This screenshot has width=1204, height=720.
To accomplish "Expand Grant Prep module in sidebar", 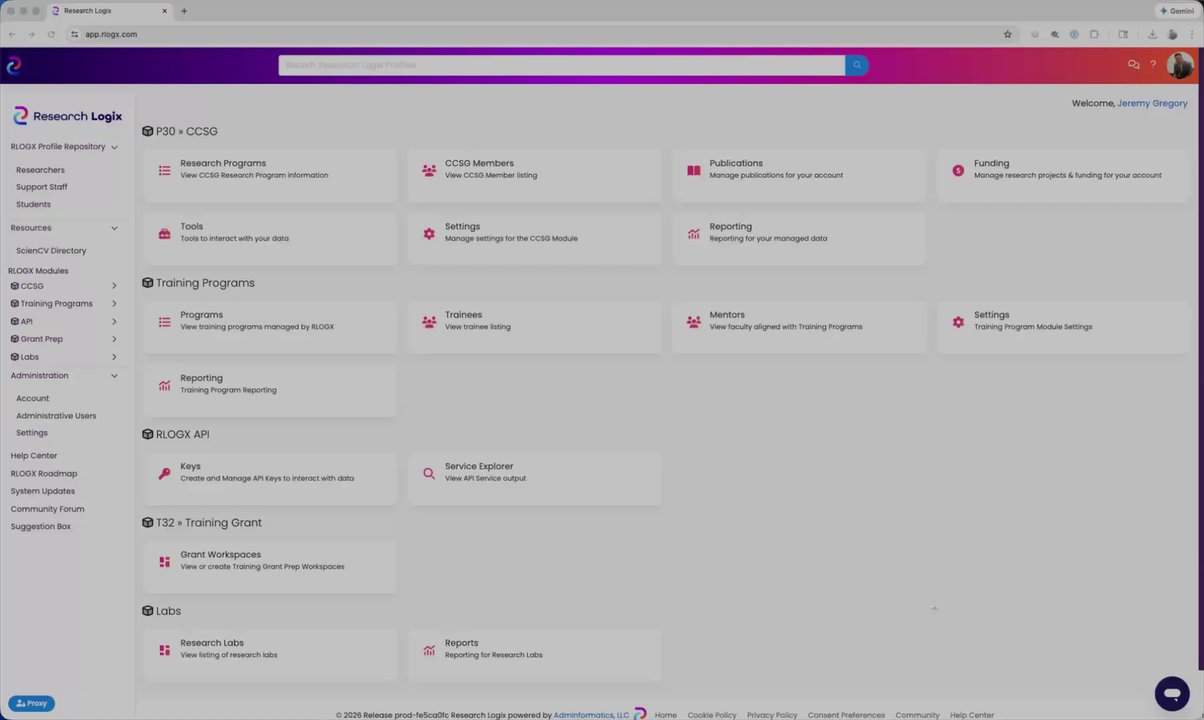I will [114, 339].
